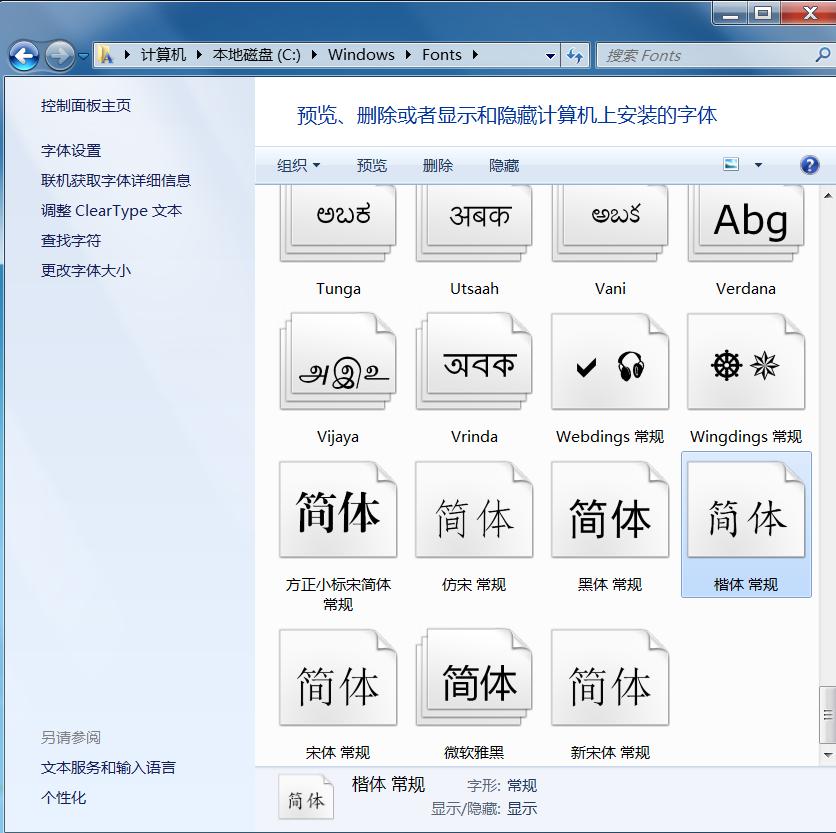
Task: Expand the view options dropdown arrow
Action: tap(758, 165)
